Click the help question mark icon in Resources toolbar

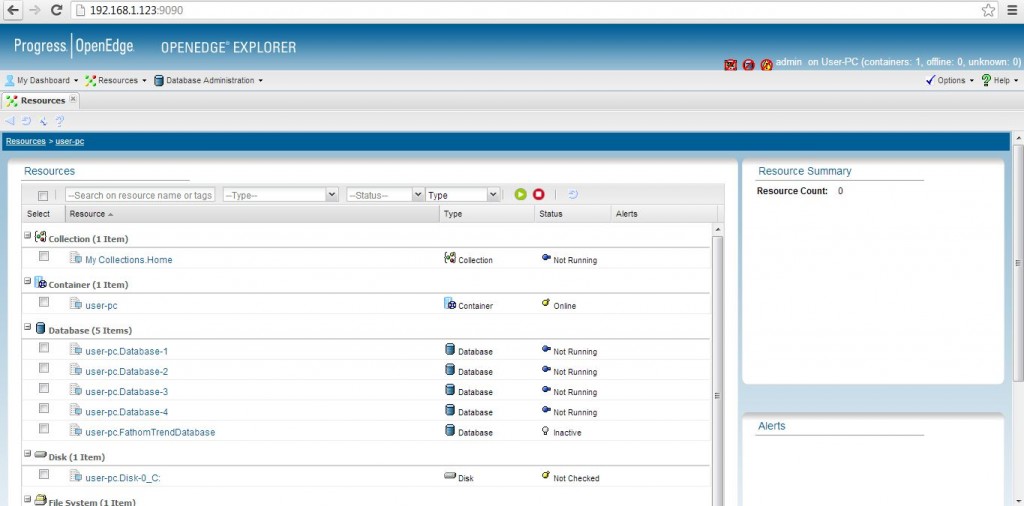pyautogui.click(x=59, y=121)
